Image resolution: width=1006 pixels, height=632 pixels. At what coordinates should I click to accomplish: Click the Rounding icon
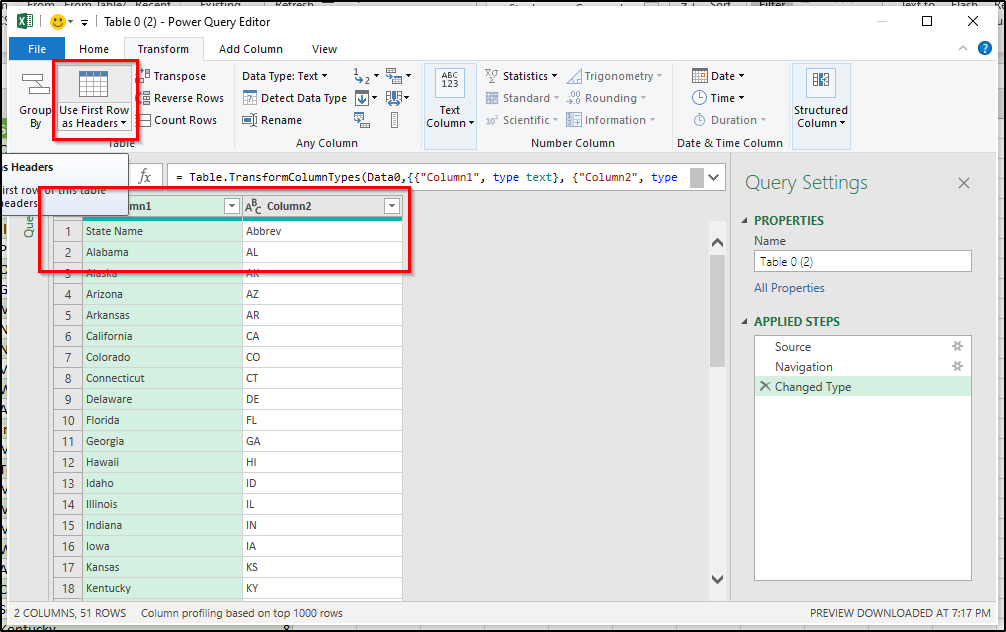point(574,98)
